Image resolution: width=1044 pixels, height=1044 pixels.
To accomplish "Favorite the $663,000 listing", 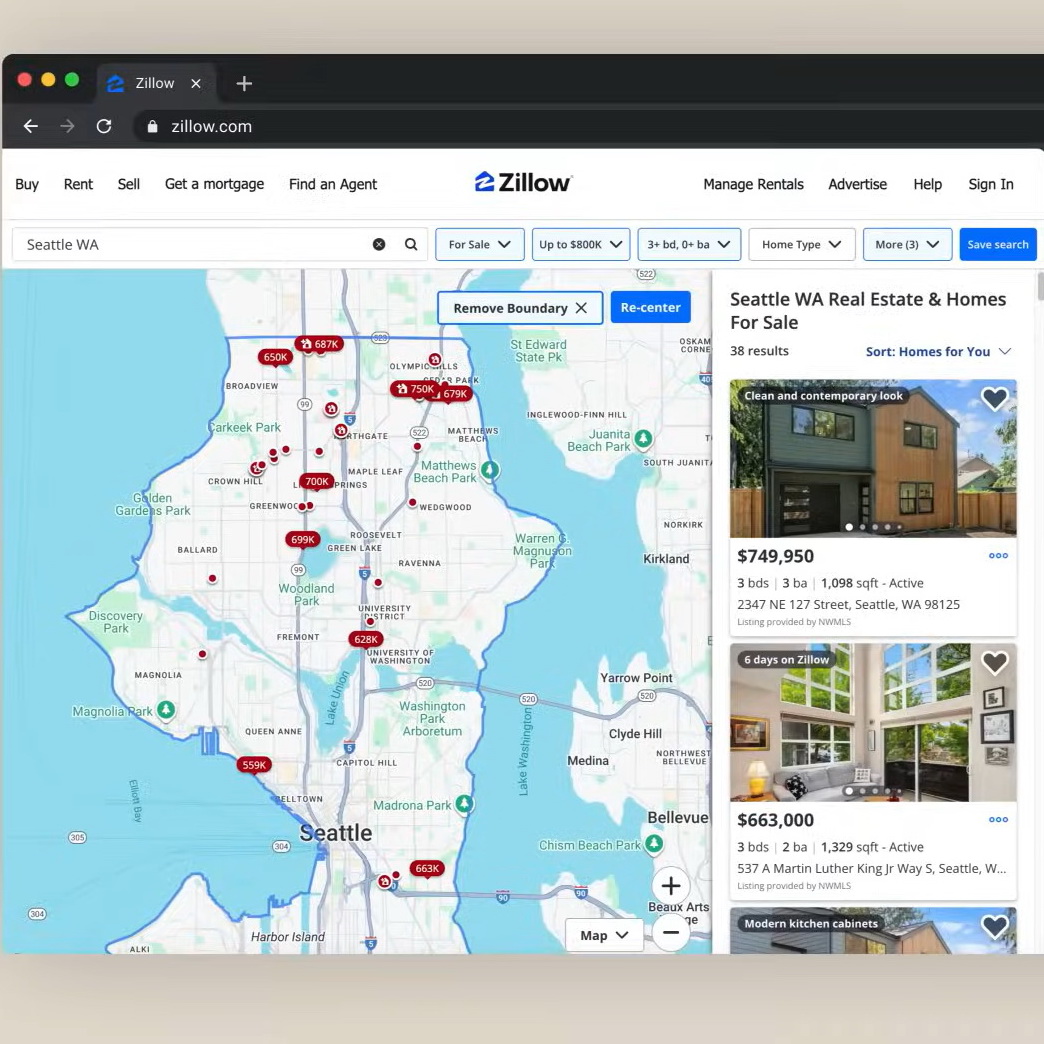I will coord(994,663).
